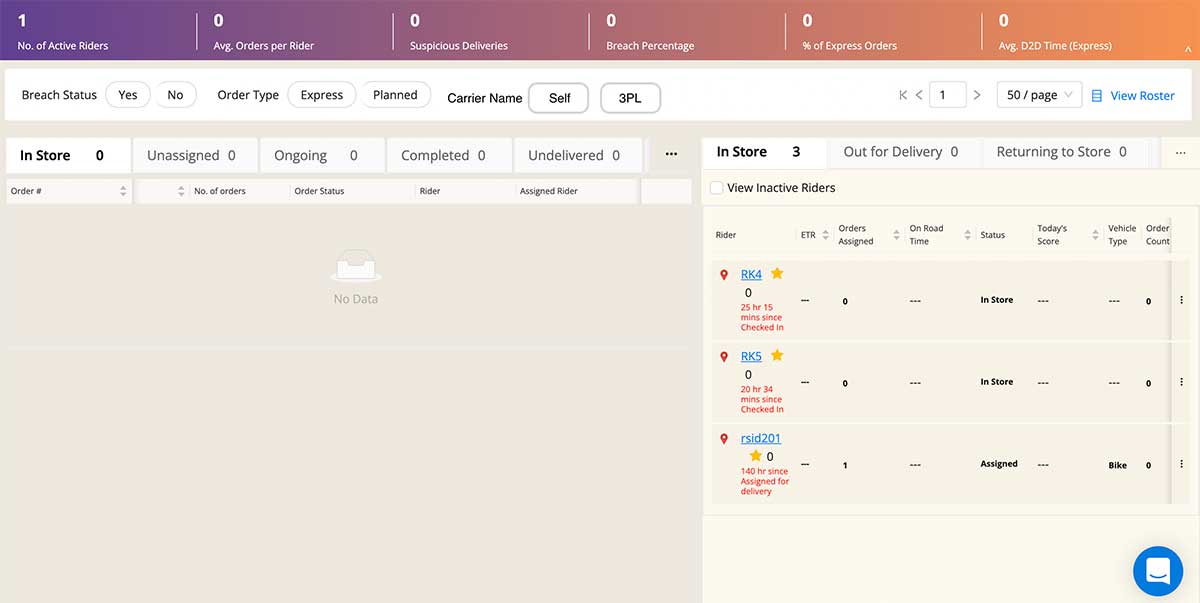The height and width of the screenshot is (603, 1200).
Task: Go to the first page arrow
Action: click(x=903, y=95)
